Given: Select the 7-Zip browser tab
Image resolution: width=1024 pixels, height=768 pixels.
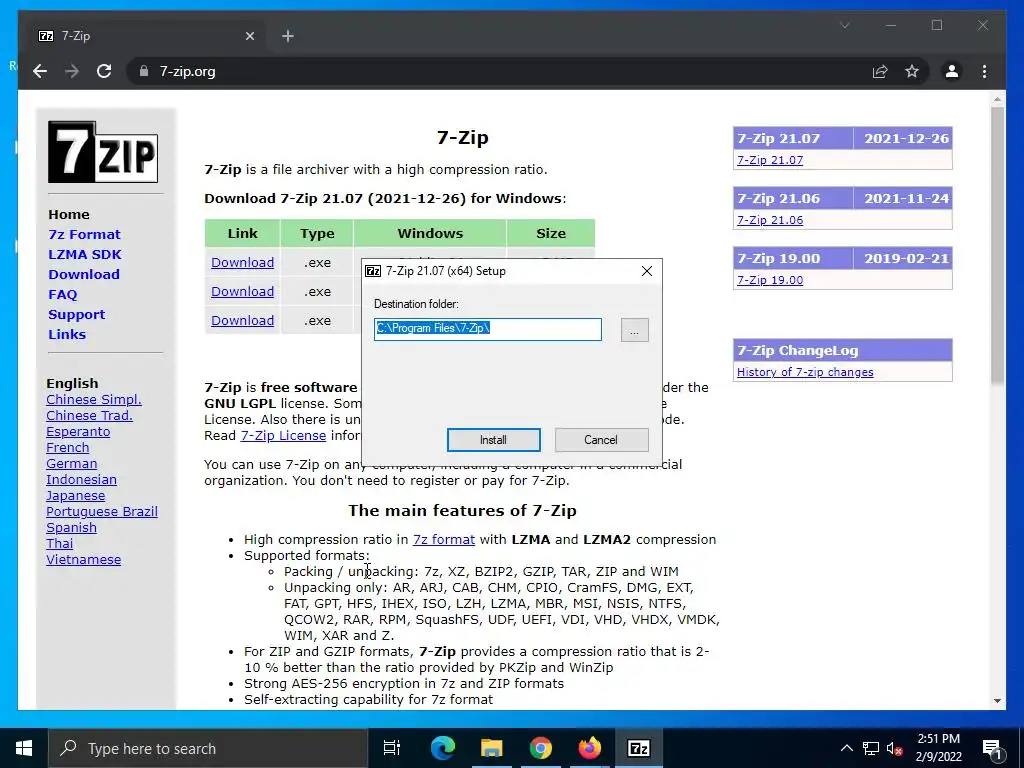Looking at the screenshot, I should [145, 36].
